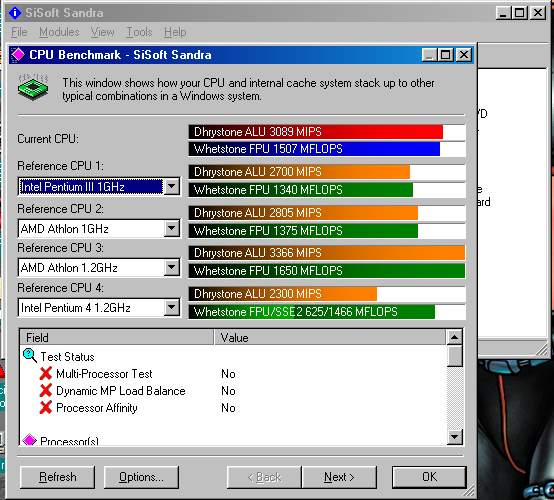The height and width of the screenshot is (500, 554).
Task: Maximize the CPU Benchmark dialog
Action: (446, 55)
